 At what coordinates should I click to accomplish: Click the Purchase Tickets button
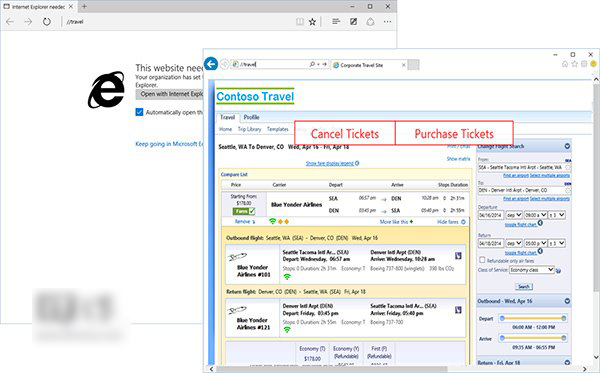pos(454,134)
